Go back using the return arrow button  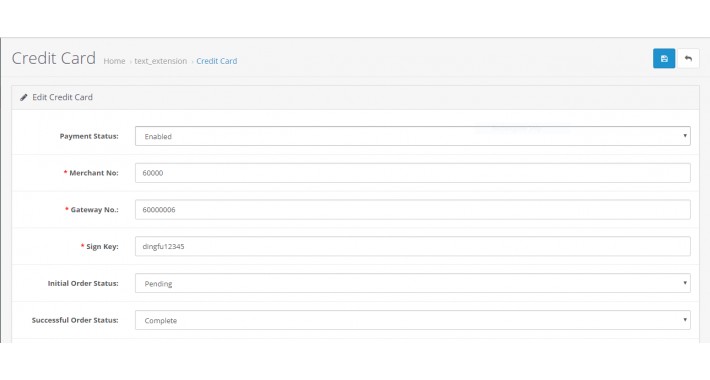click(688, 58)
